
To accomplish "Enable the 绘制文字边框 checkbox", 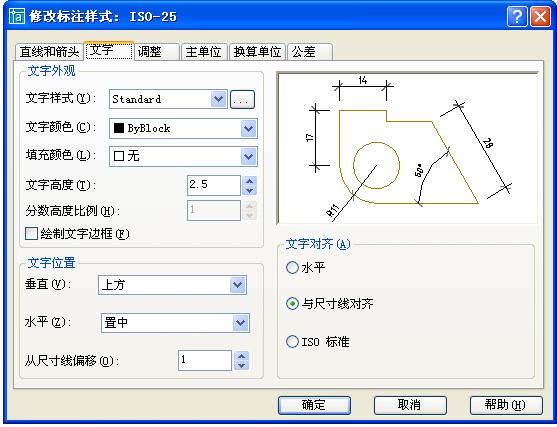I will [31, 234].
